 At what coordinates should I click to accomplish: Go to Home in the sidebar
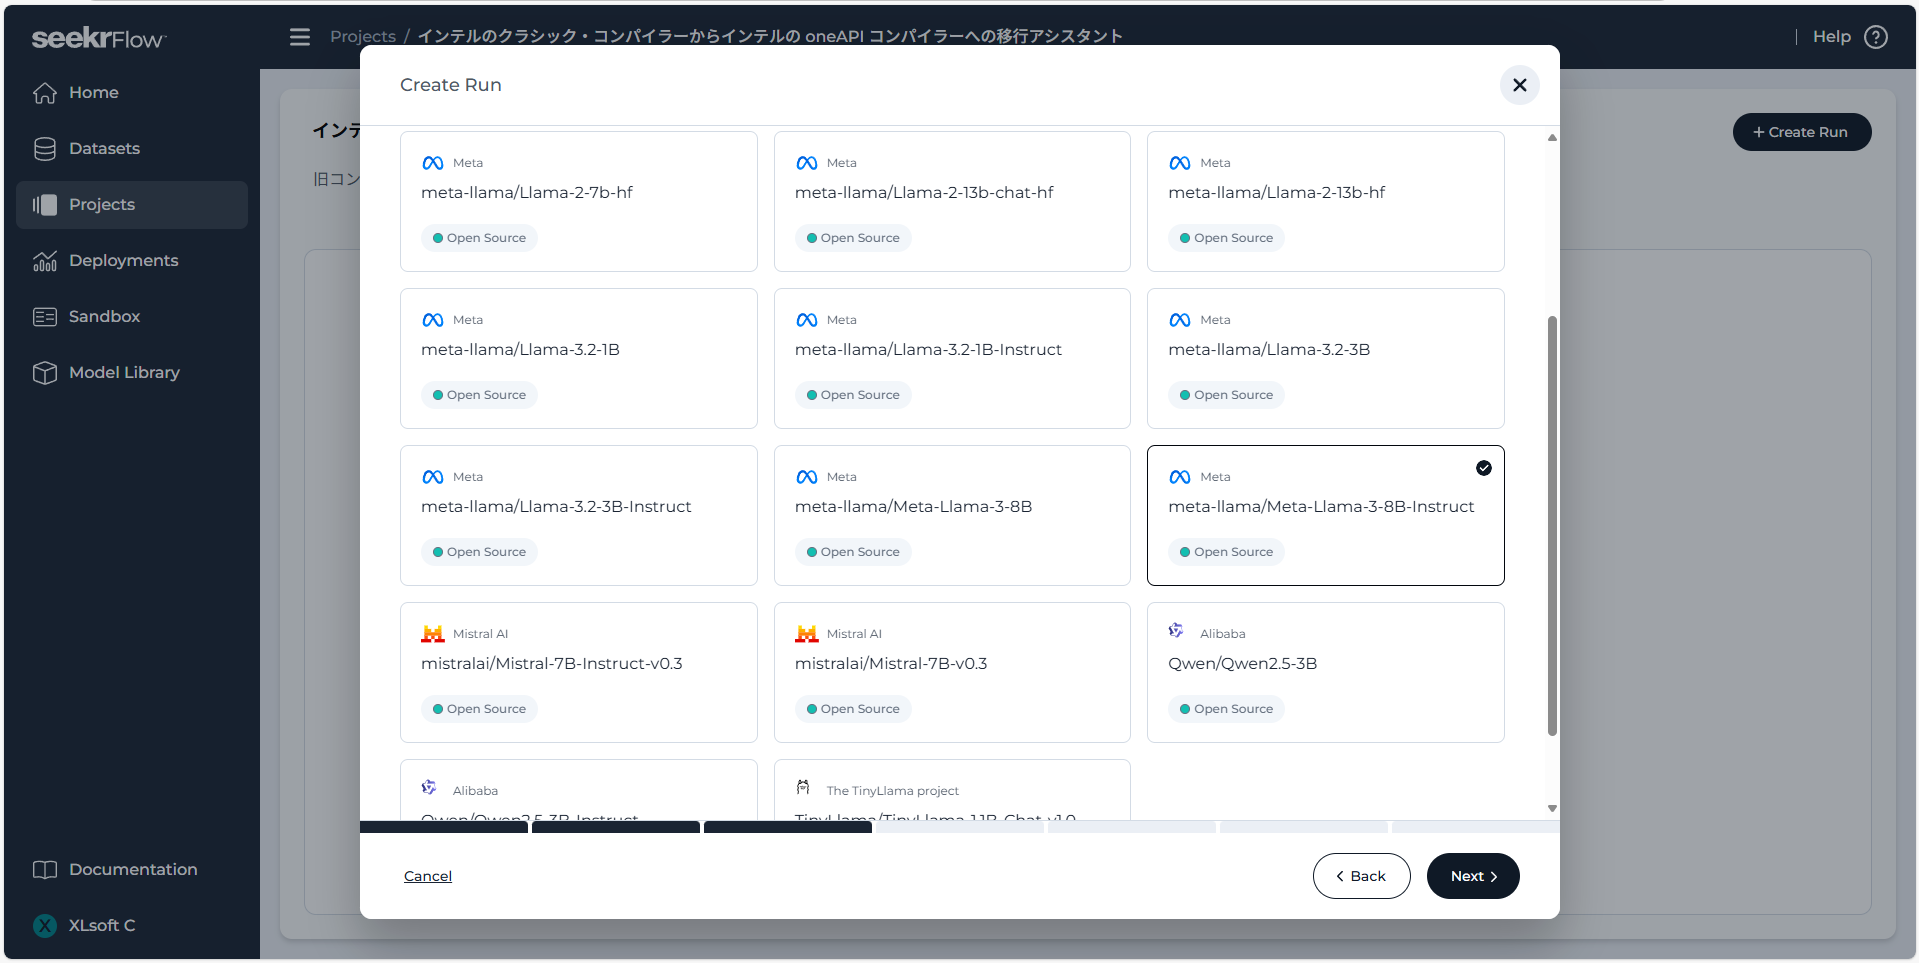pos(132,93)
